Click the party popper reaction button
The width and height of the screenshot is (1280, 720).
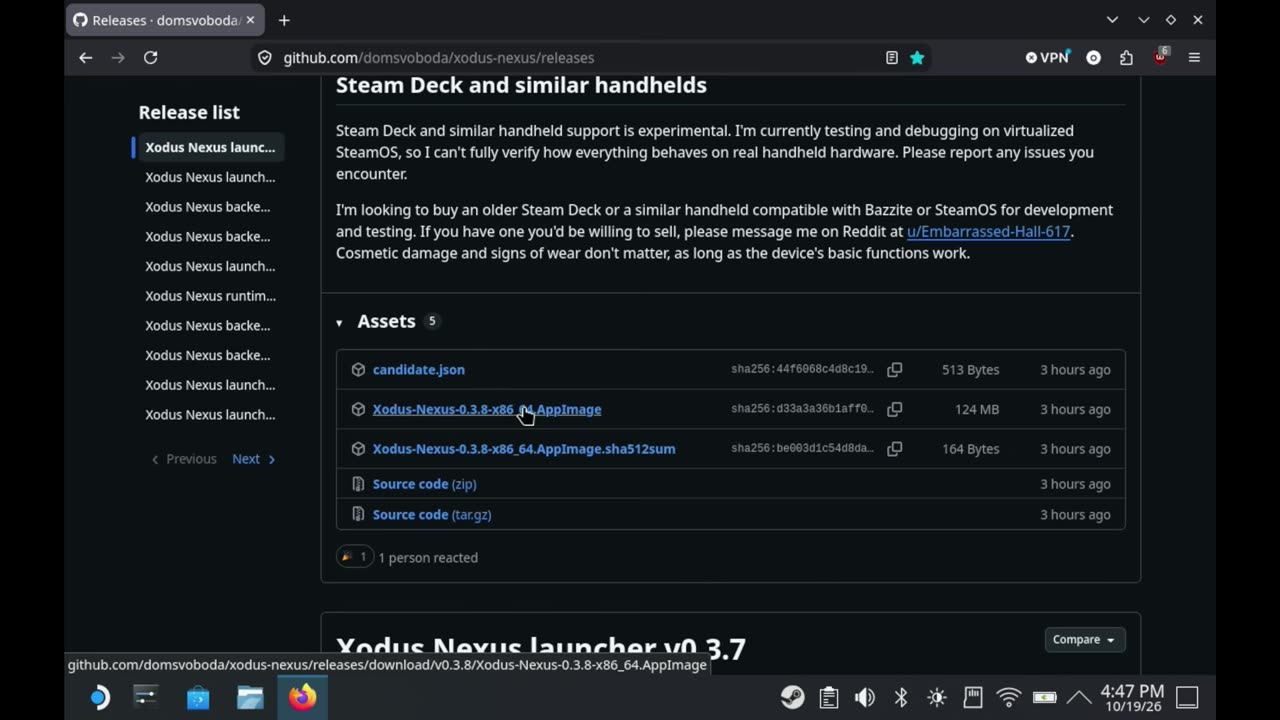coord(354,557)
